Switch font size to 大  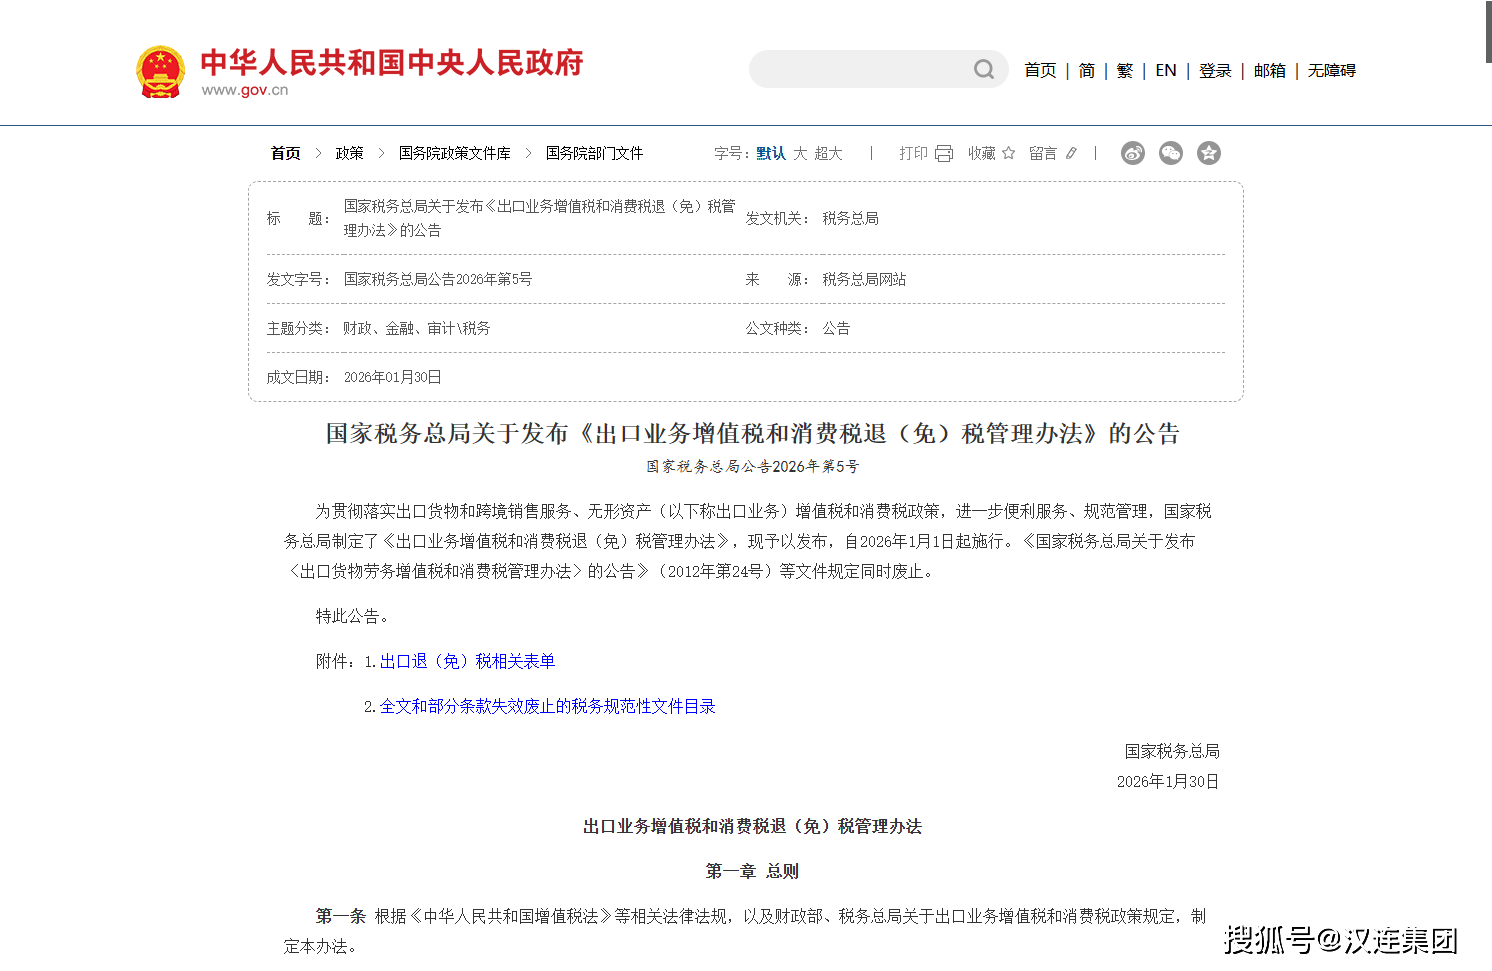coord(800,153)
